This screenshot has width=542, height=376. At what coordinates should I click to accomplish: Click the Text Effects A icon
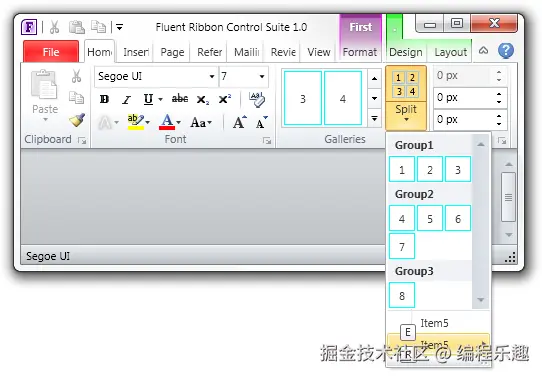pyautogui.click(x=105, y=122)
